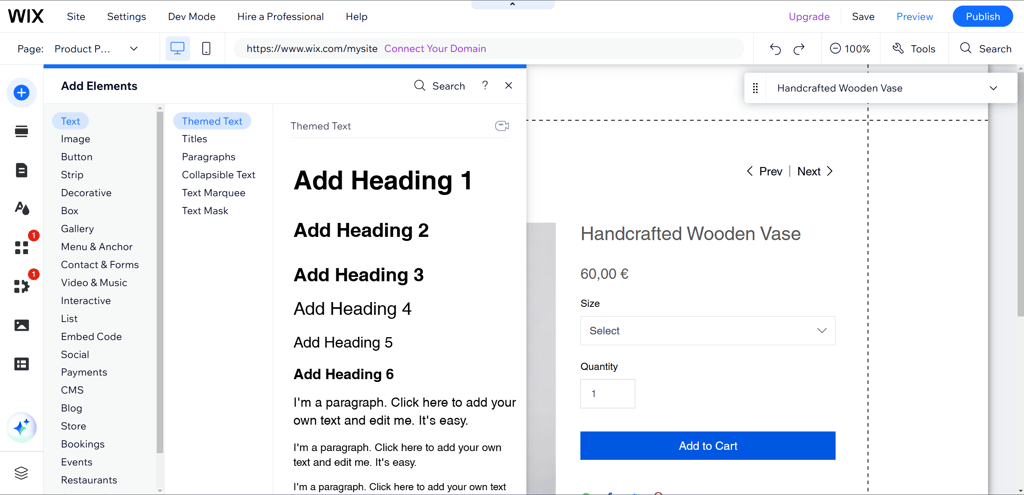This screenshot has height=495, width=1024.
Task: Open the Help menu
Action: (x=357, y=16)
